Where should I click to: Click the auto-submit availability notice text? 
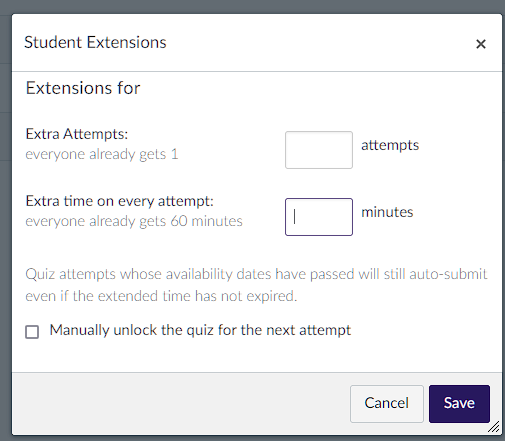click(256, 285)
